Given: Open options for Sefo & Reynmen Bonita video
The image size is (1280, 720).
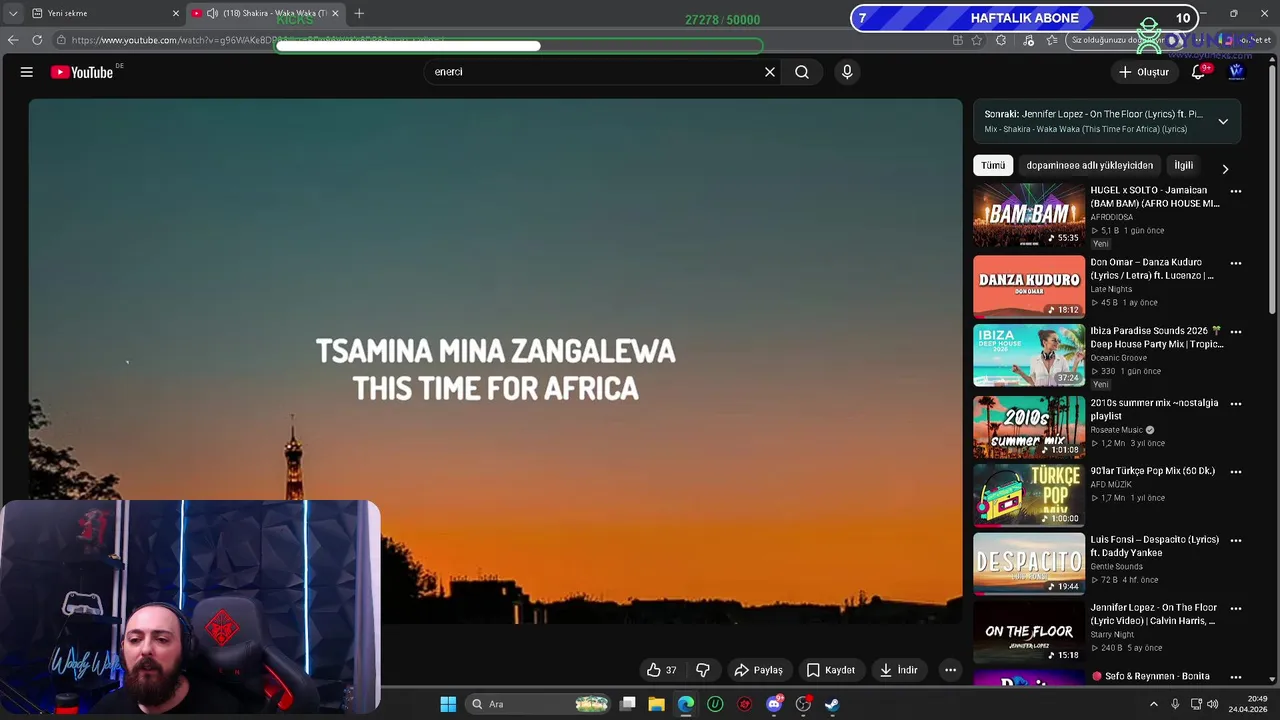Looking at the screenshot, I should tap(1236, 677).
